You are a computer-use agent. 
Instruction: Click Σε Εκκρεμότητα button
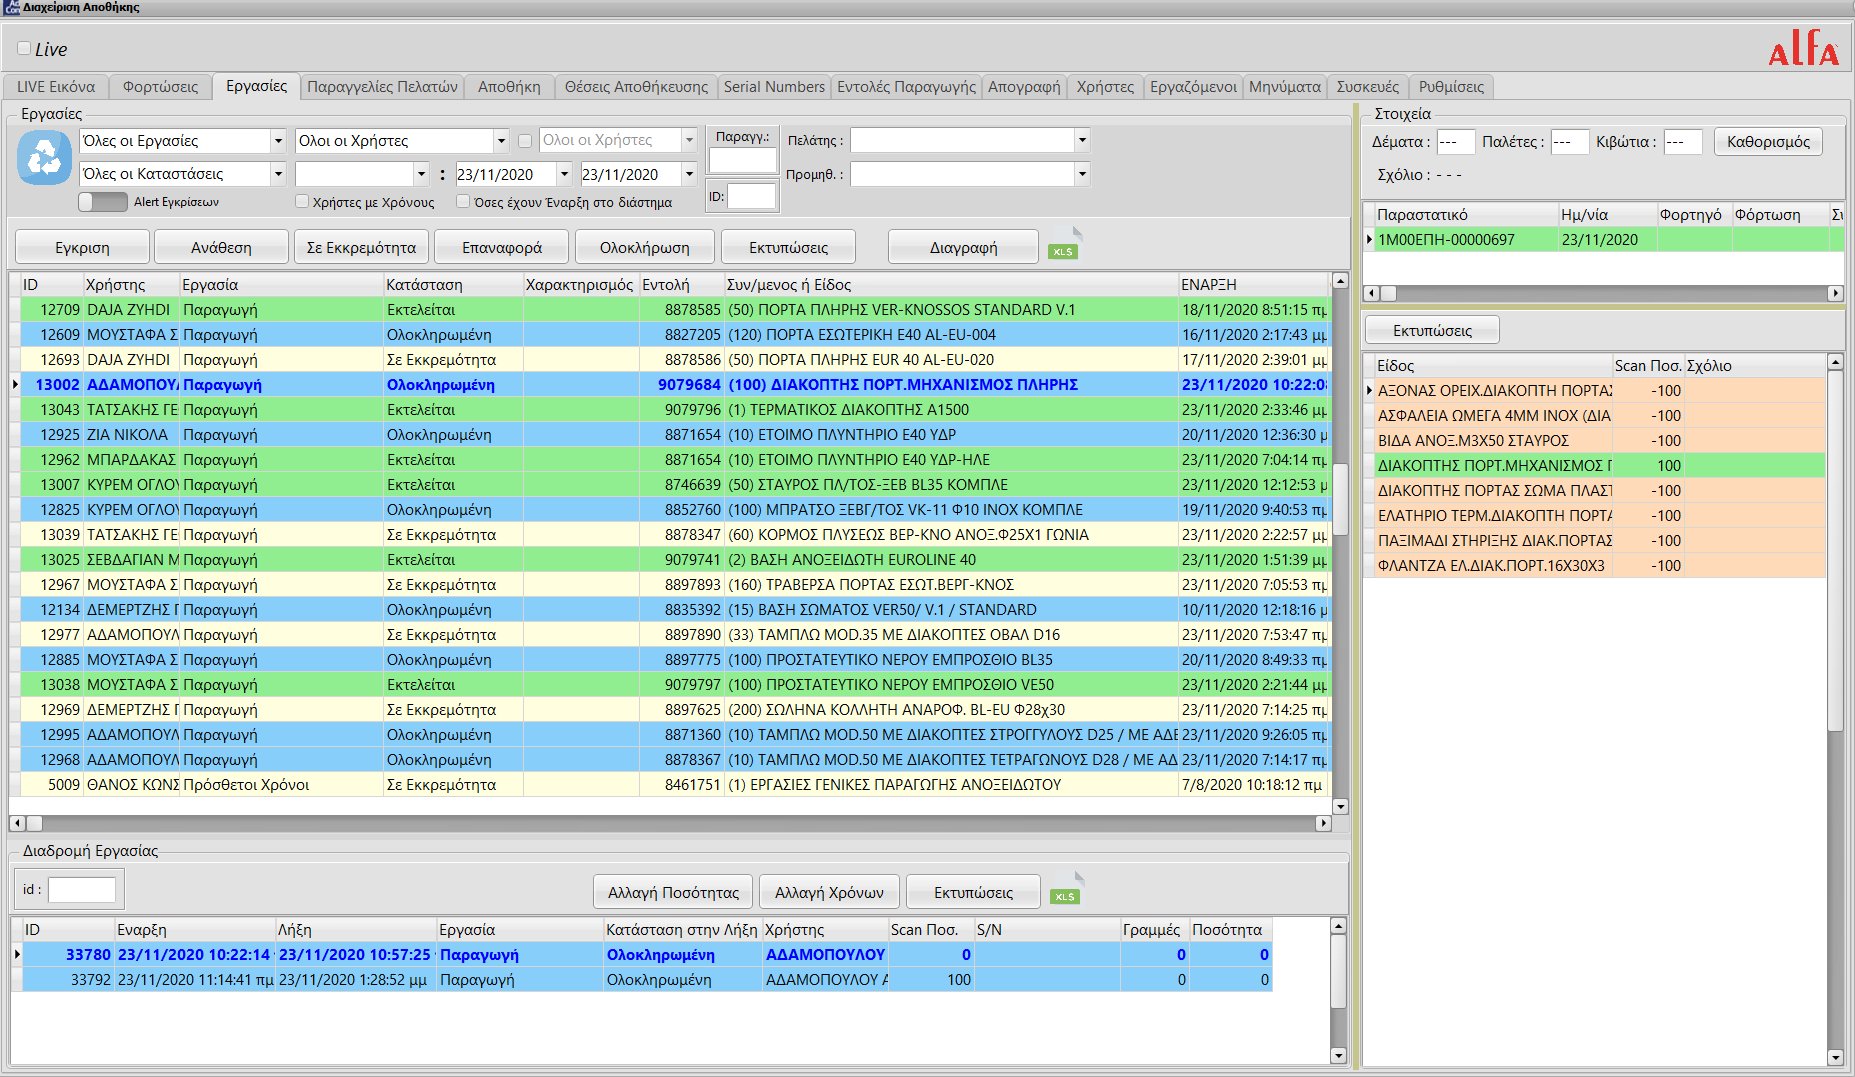click(x=361, y=247)
